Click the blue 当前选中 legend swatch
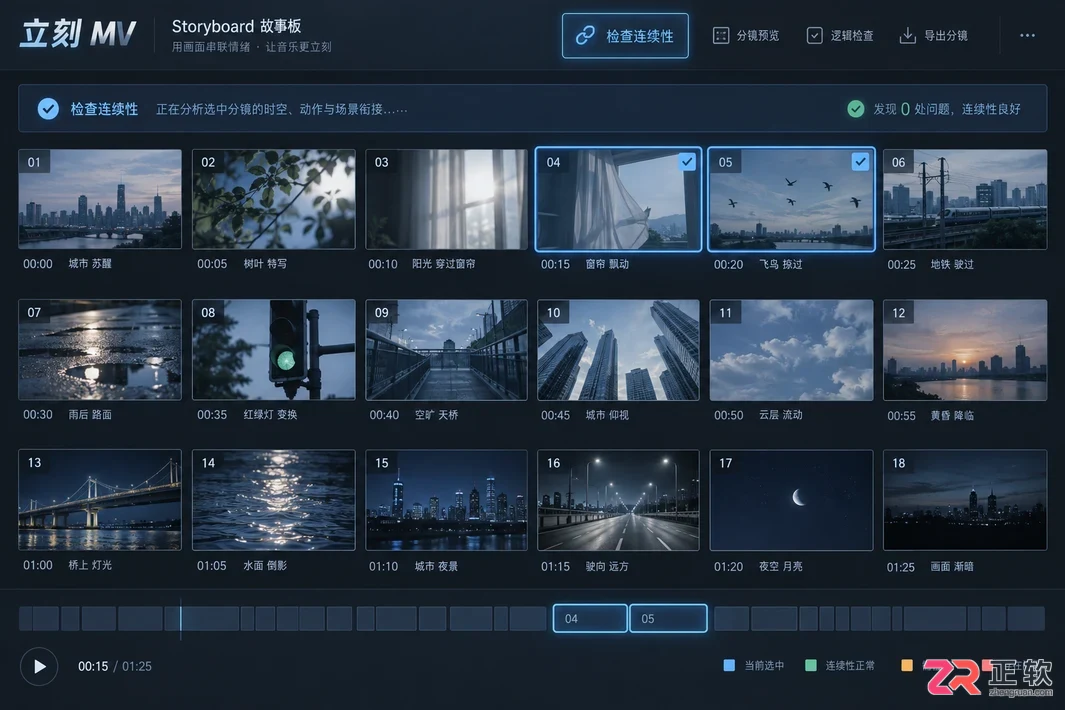Screen dimensions: 1065x710 tap(729, 666)
